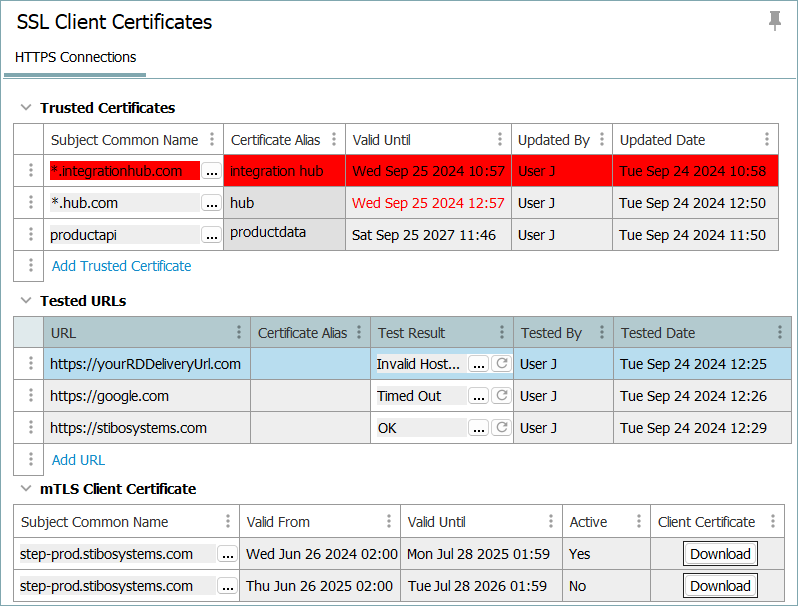Open the ellipsis beside the Timed Out result
This screenshot has height=606, width=798.
coord(479,396)
